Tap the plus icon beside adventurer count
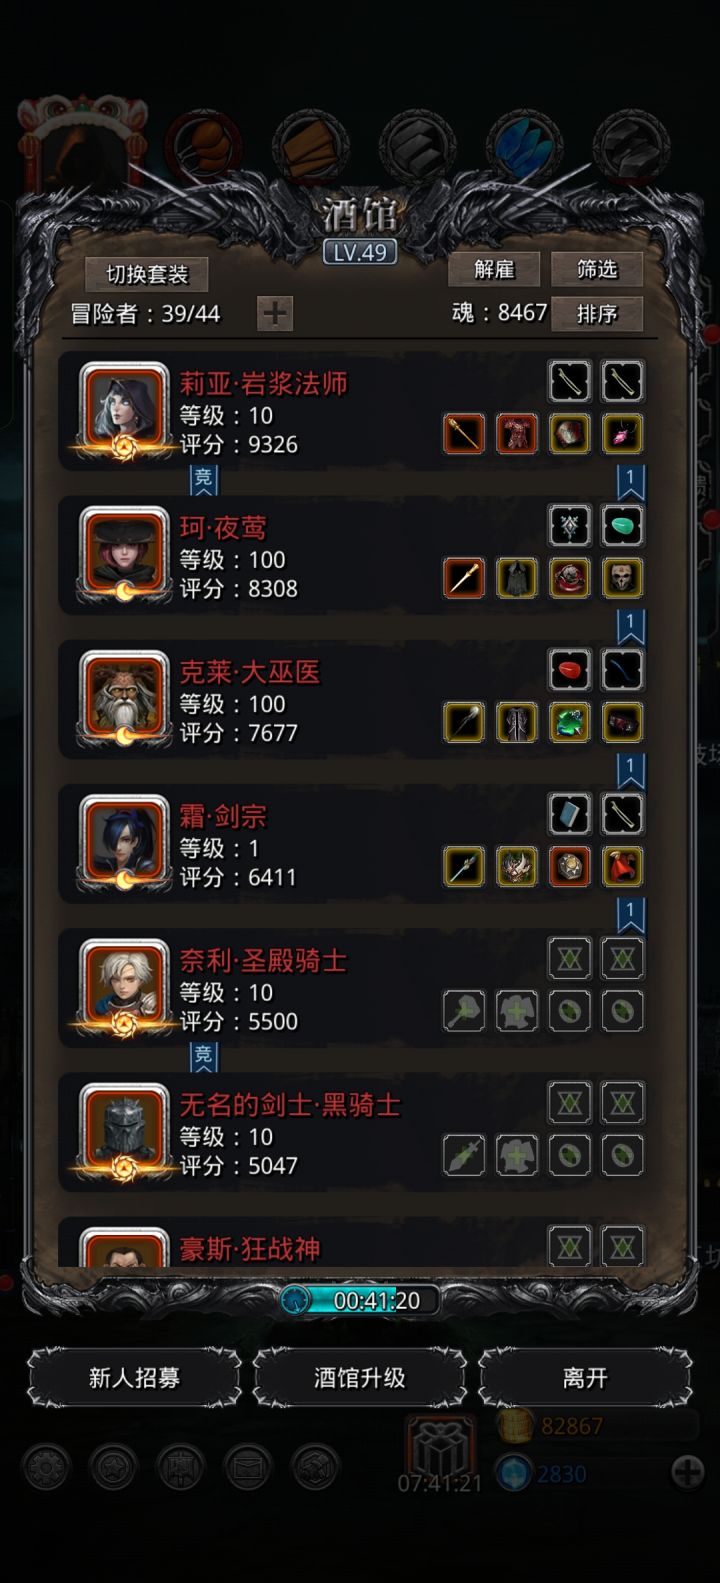Screen dimensions: 720x1583 [275, 313]
